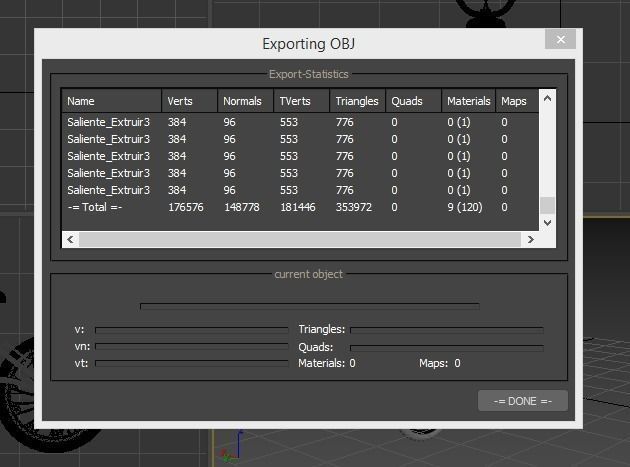The height and width of the screenshot is (467, 630).
Task: Click the scroll left arrow of statistics list
Action: (x=71, y=240)
